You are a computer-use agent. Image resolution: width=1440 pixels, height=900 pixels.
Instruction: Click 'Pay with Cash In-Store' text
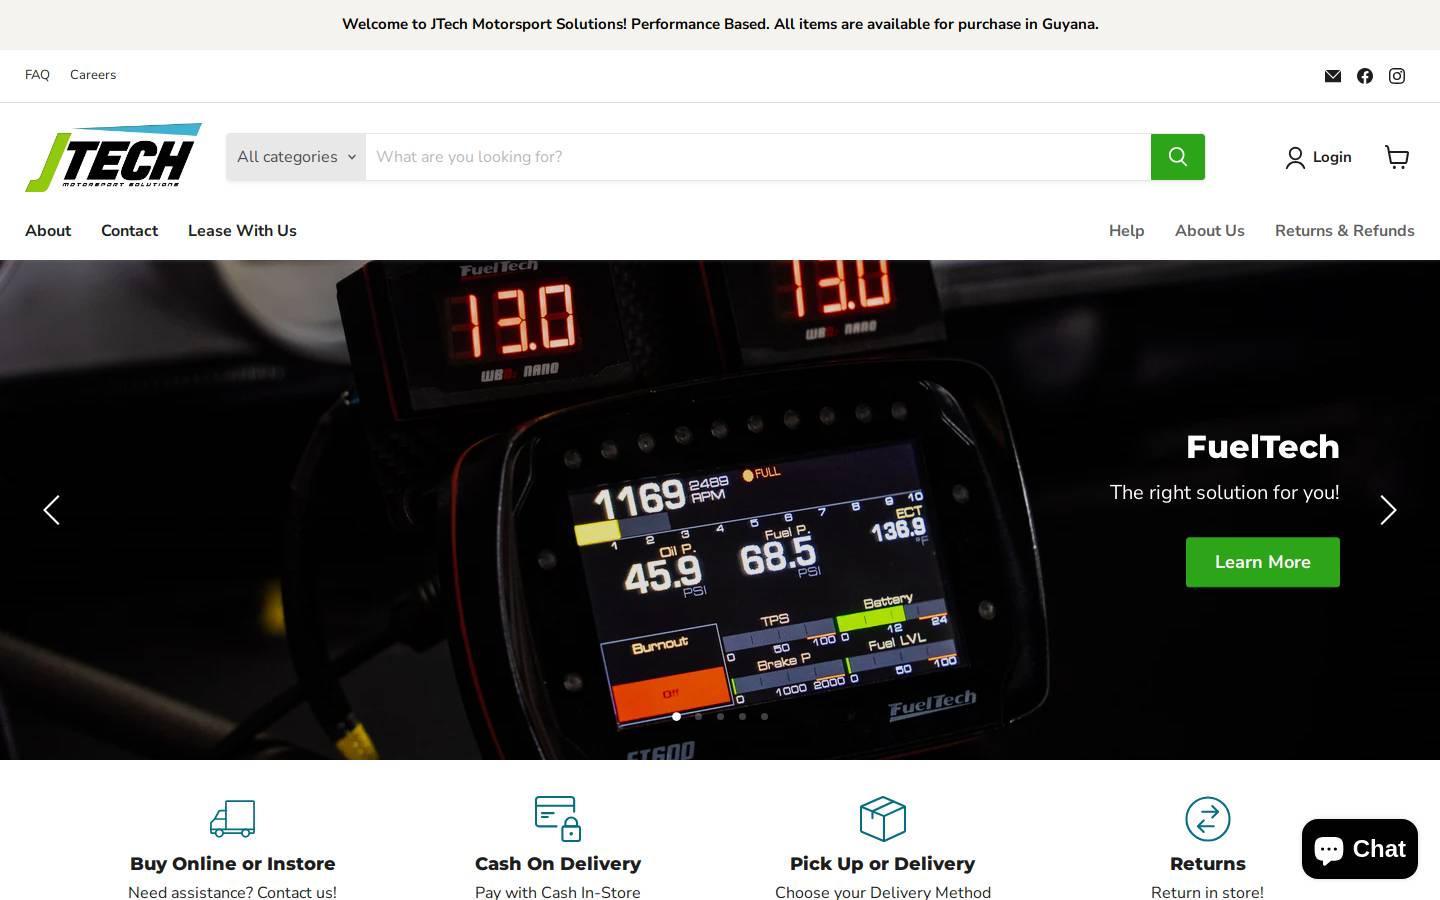(558, 892)
